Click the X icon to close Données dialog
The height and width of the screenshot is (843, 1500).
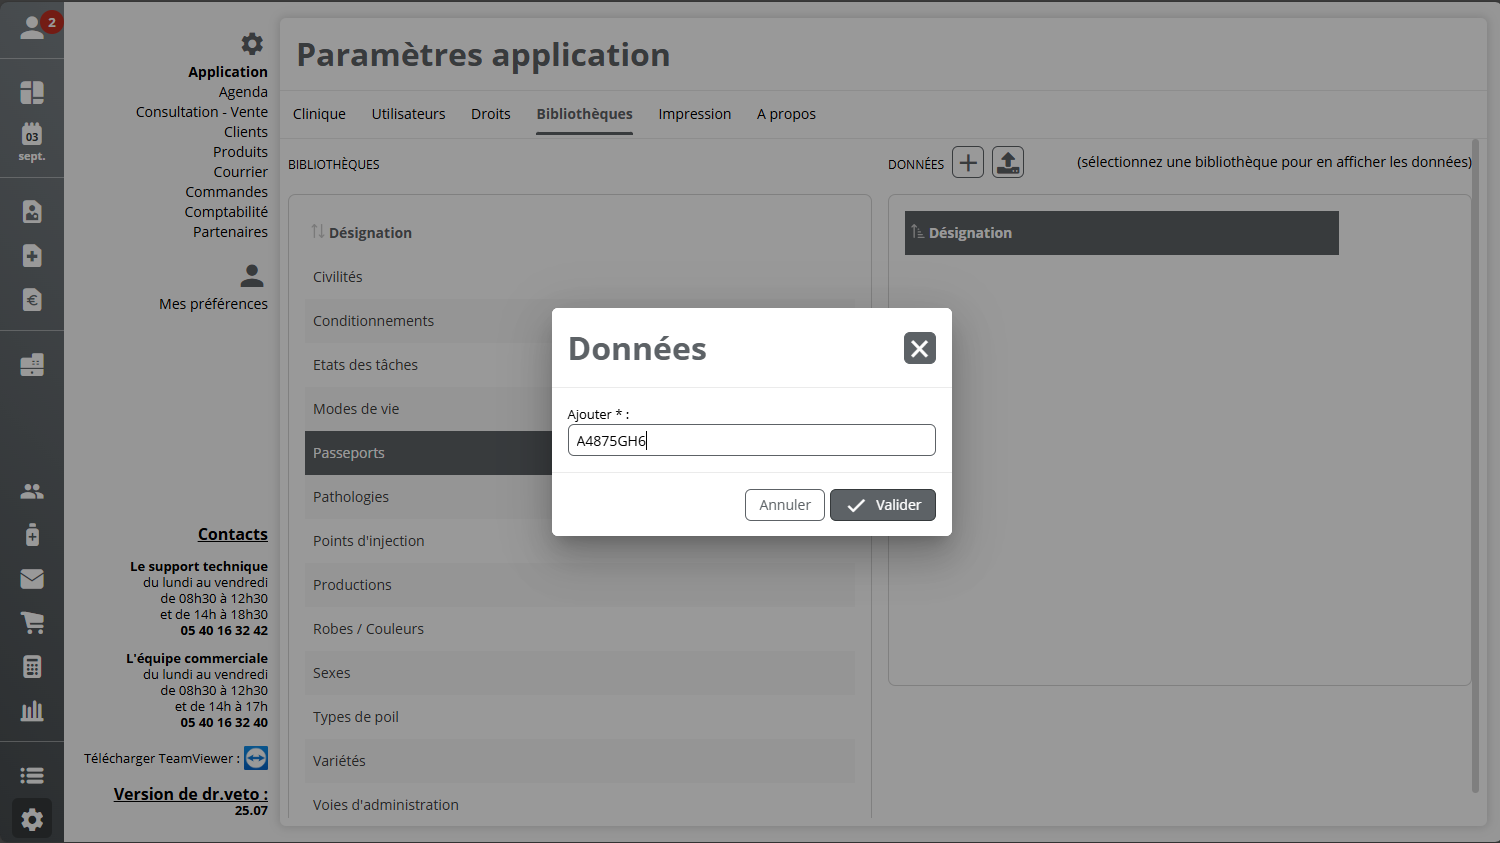[x=919, y=348]
